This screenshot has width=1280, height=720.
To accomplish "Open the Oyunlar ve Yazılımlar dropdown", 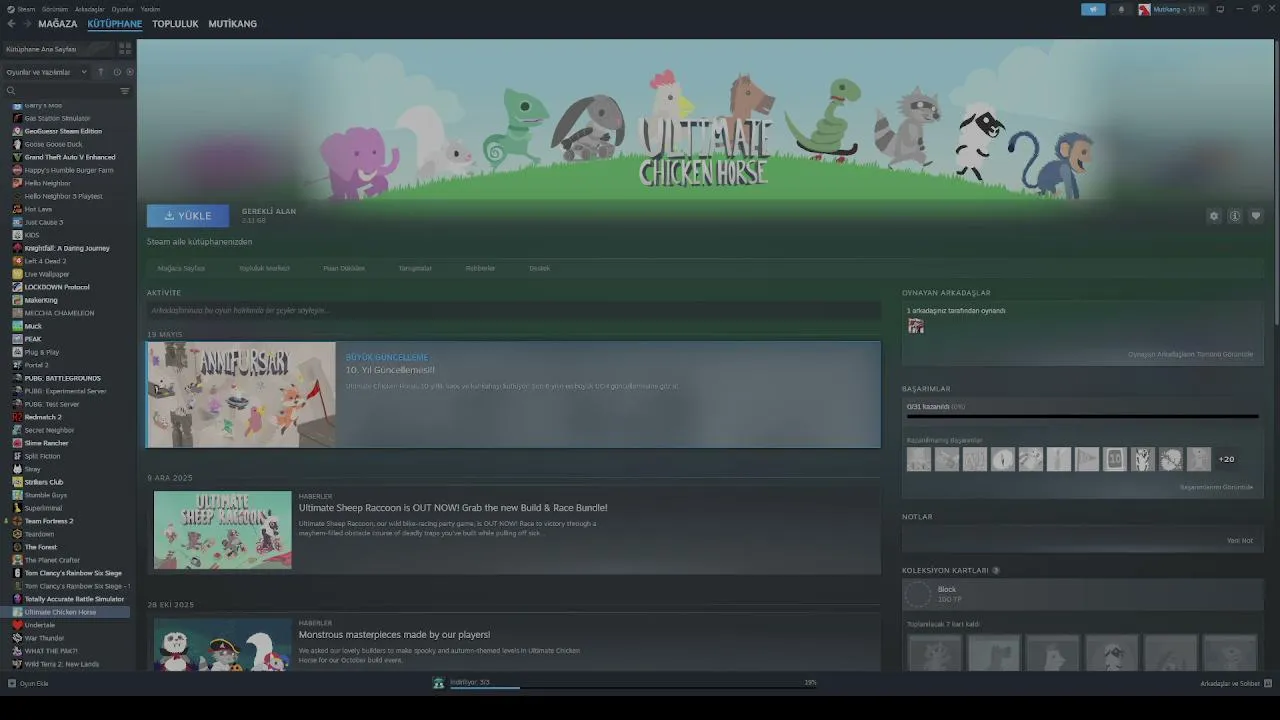I will [x=46, y=72].
